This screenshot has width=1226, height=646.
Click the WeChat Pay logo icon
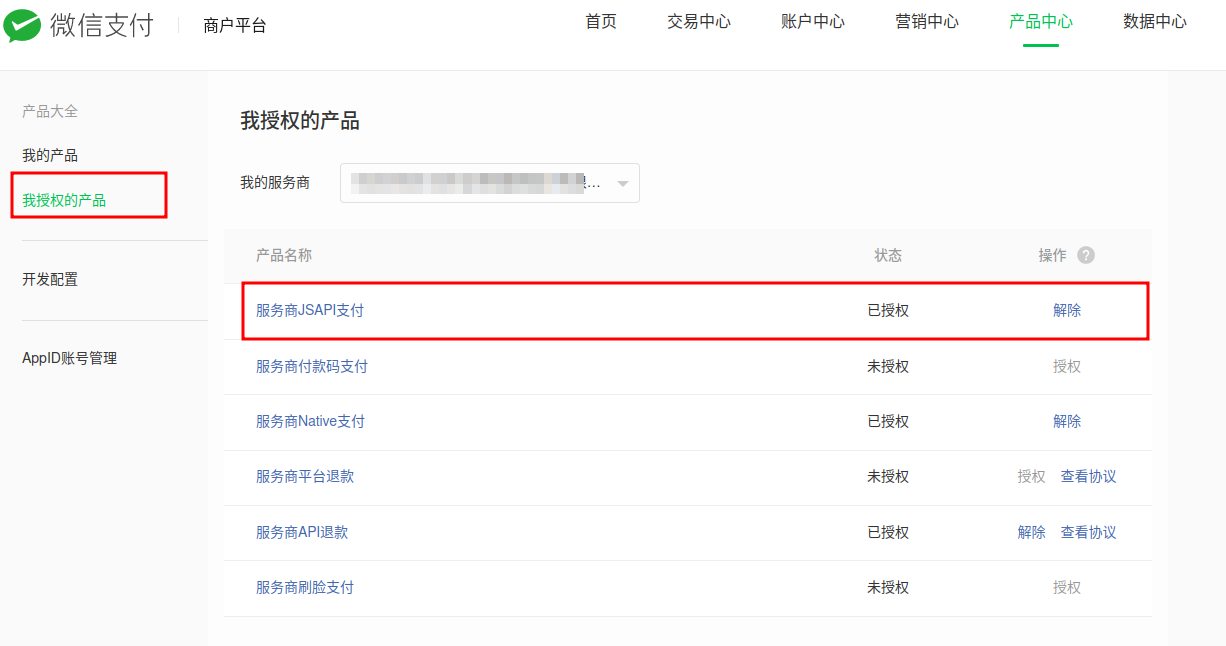(x=22, y=25)
